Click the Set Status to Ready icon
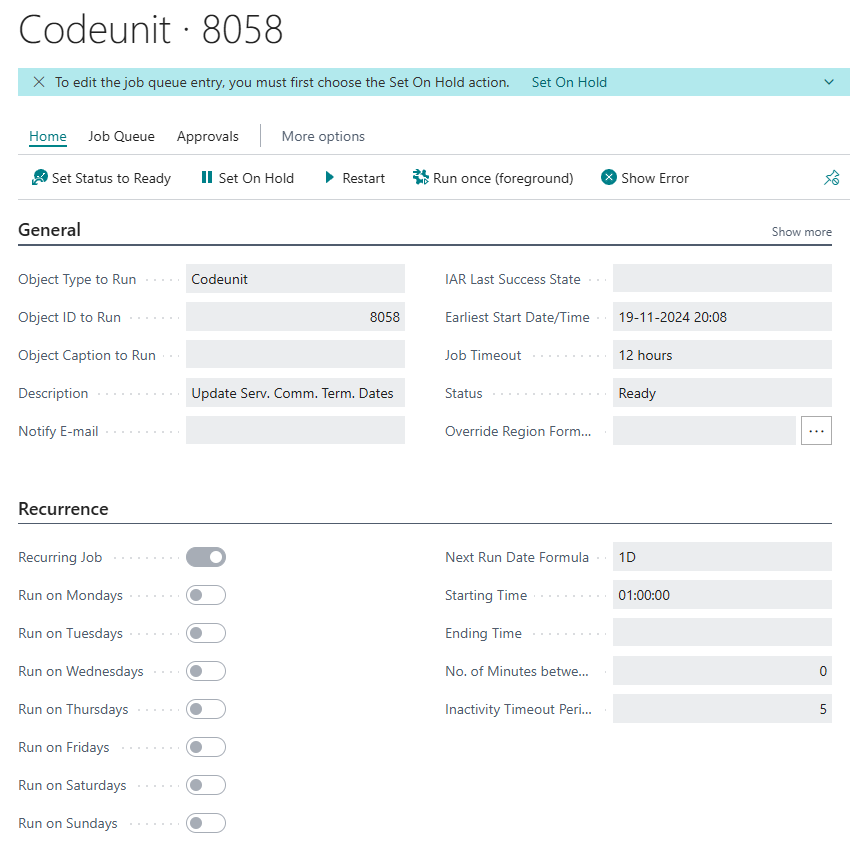This screenshot has height=857, width=854. 39,178
